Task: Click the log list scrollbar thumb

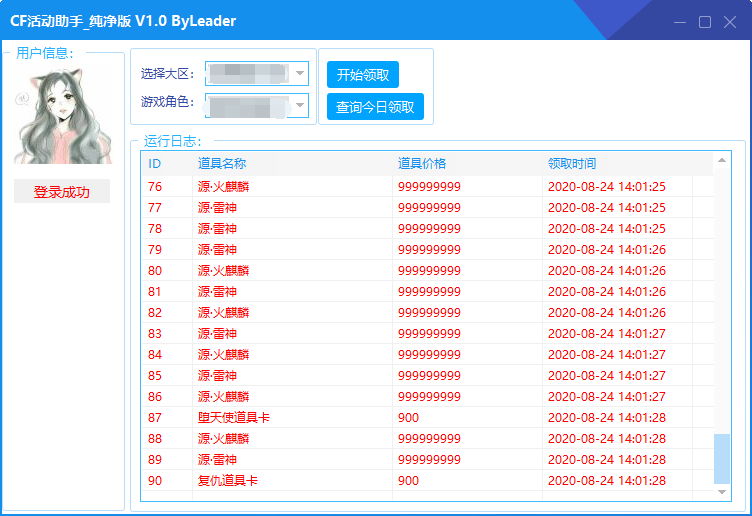Action: tap(721, 458)
